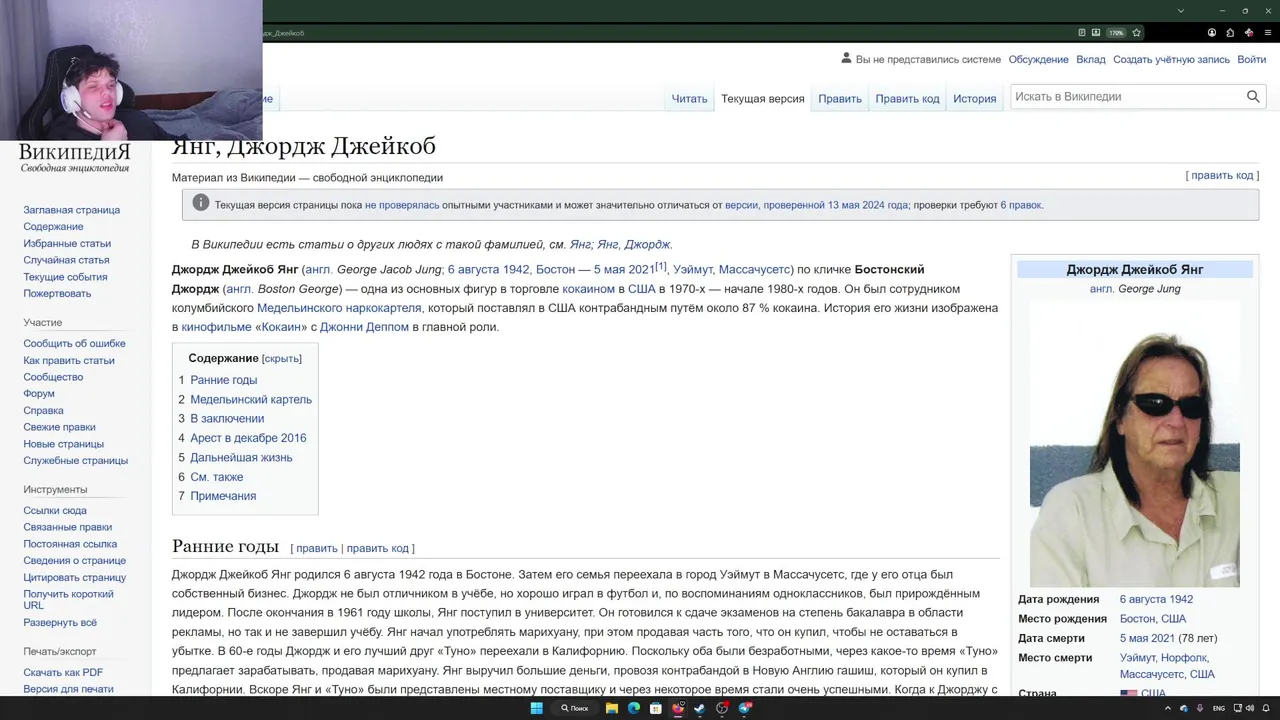This screenshot has height=720, width=1280.
Task: Open 'Бостон, США' birthplace link in the infobox
Action: point(1153,619)
